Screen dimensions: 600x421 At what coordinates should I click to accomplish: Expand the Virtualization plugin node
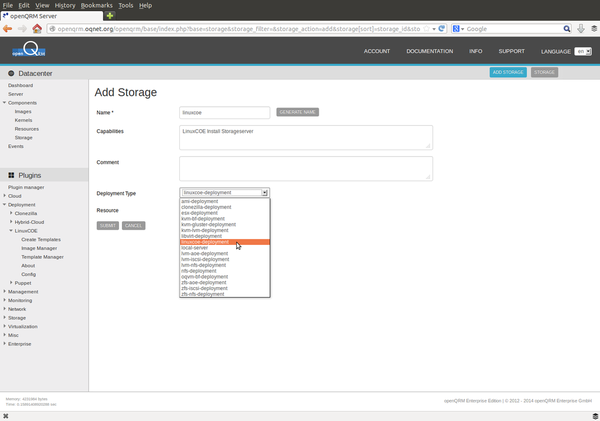(5, 326)
